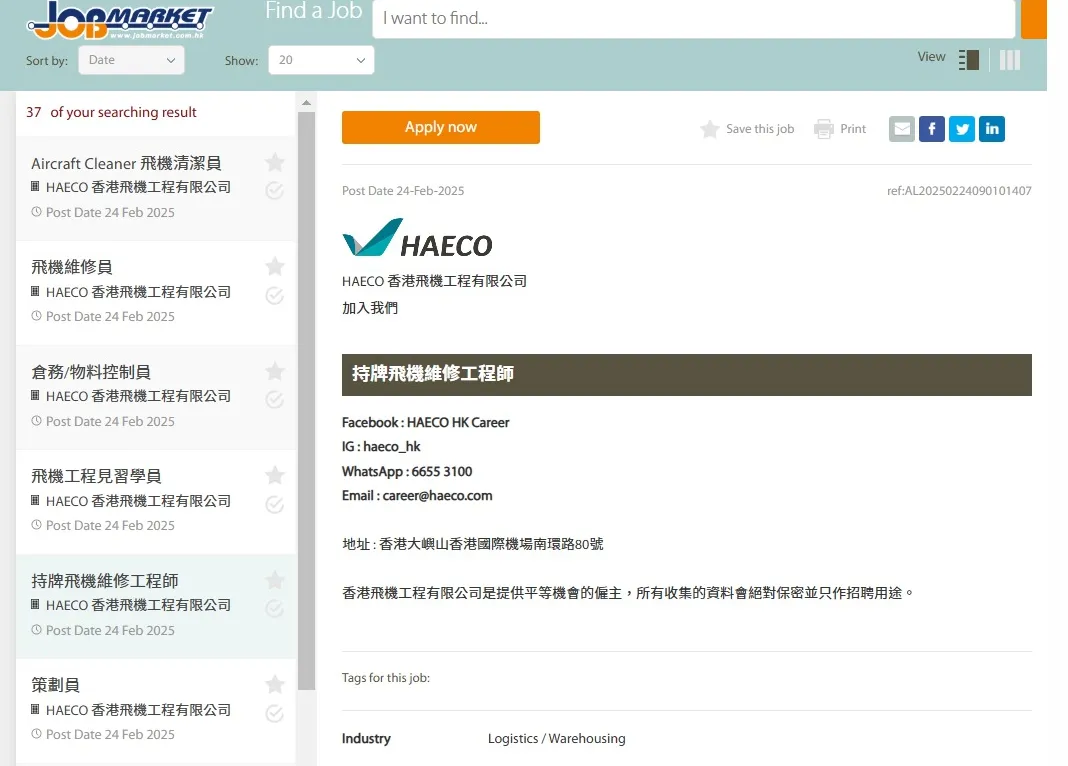The width and height of the screenshot is (1068, 766).
Task: Open the Sort by Date dropdown
Action: [x=131, y=60]
